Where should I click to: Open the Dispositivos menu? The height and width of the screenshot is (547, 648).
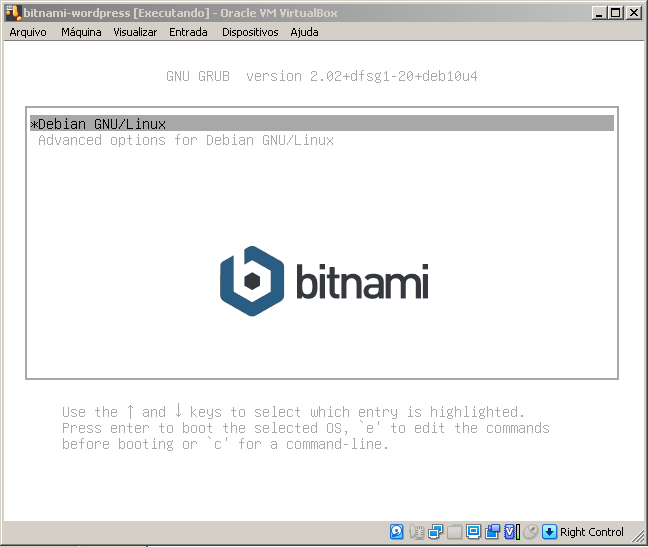click(250, 32)
